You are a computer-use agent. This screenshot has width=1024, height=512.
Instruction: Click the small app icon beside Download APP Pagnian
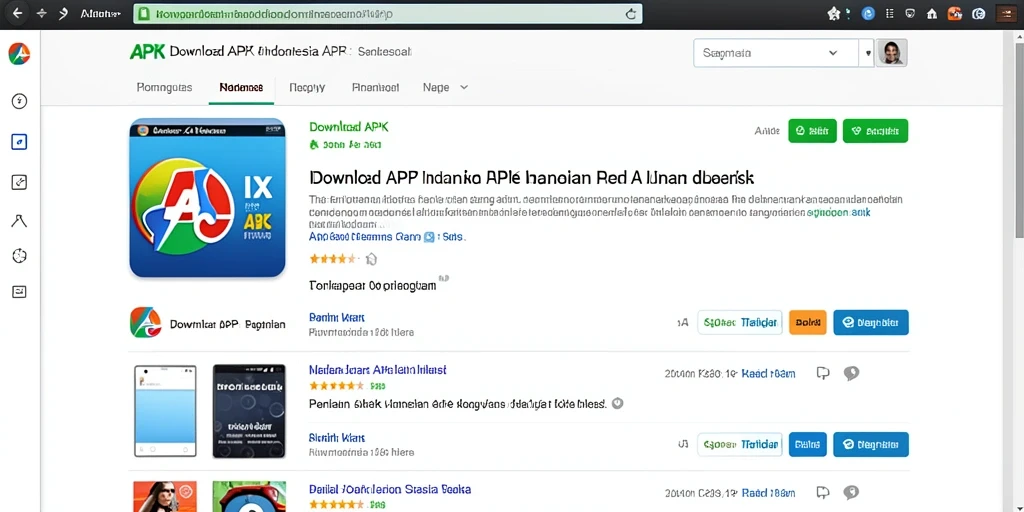[x=146, y=323]
